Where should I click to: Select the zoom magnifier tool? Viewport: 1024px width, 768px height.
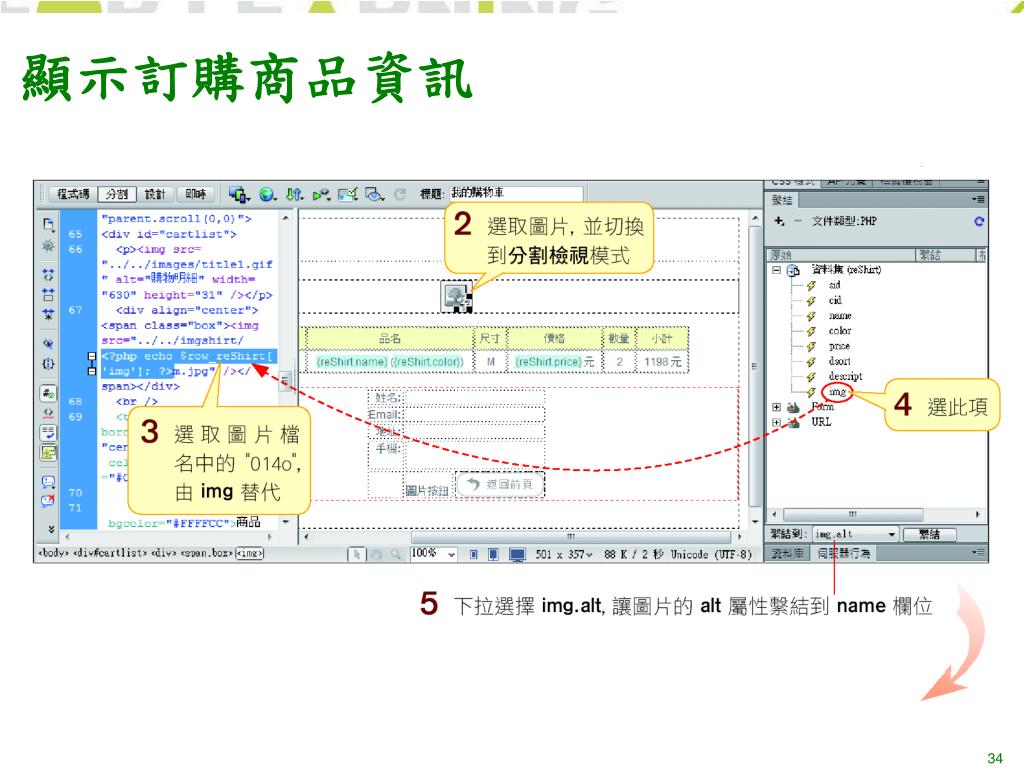(395, 554)
